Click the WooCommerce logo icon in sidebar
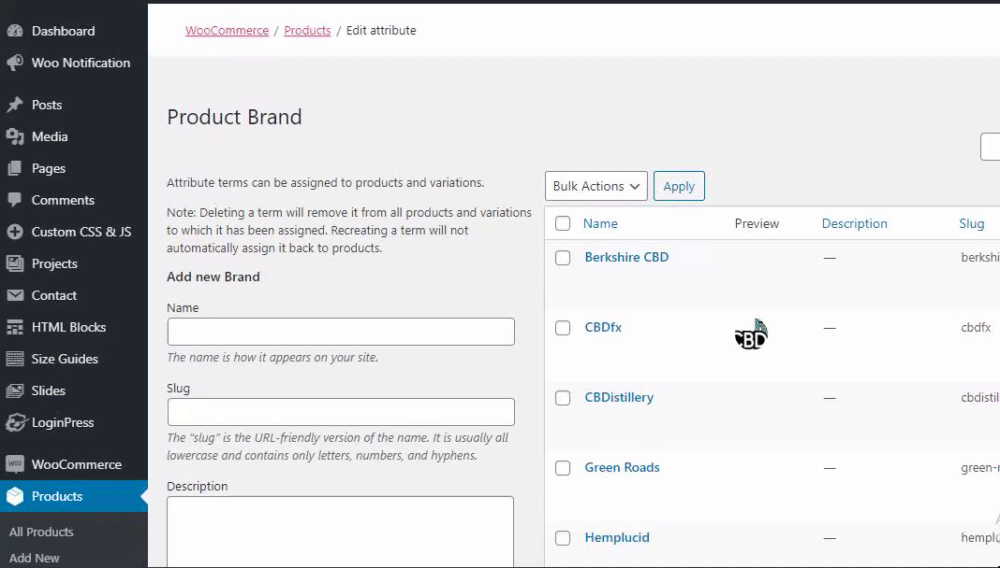1000x568 pixels. tap(15, 465)
